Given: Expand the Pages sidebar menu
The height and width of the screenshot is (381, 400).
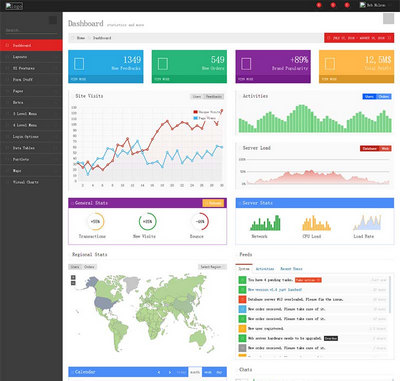Looking at the screenshot, I should [31, 91].
